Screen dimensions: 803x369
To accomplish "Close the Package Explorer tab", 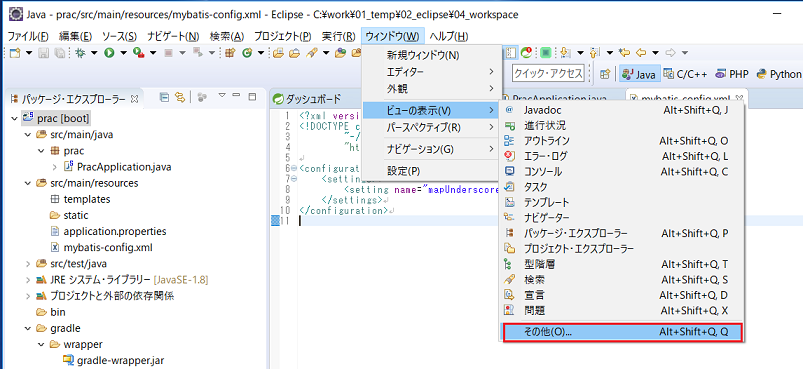I will pos(135,98).
